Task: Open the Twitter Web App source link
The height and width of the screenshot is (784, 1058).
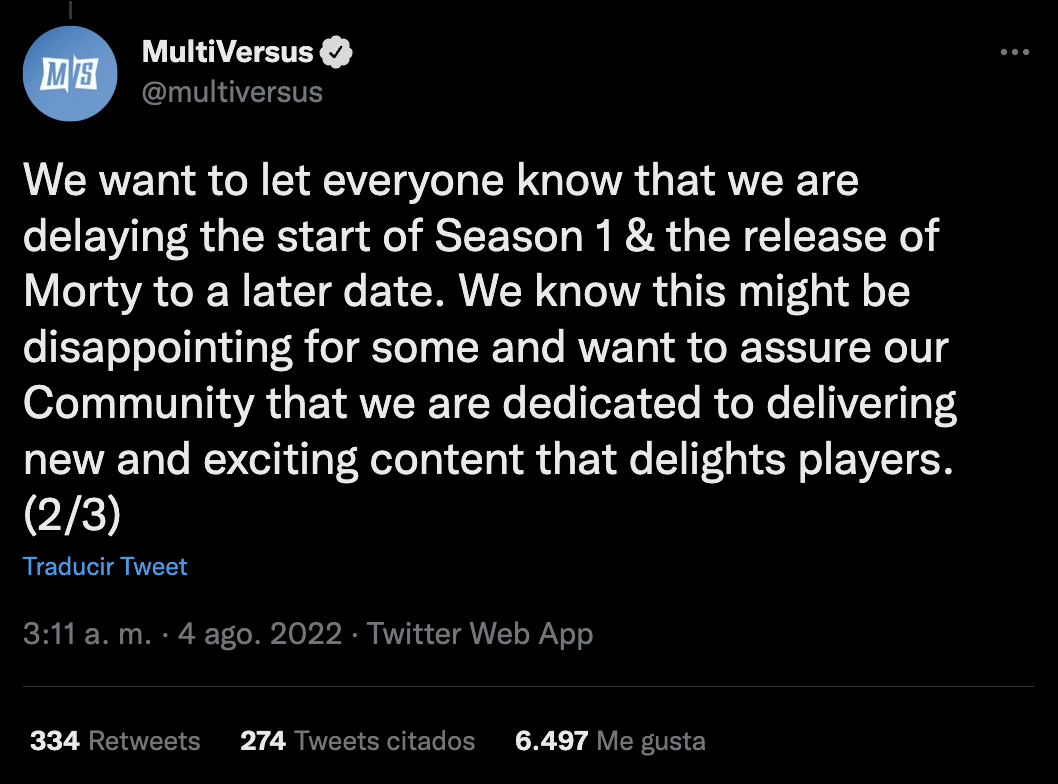Action: (480, 634)
